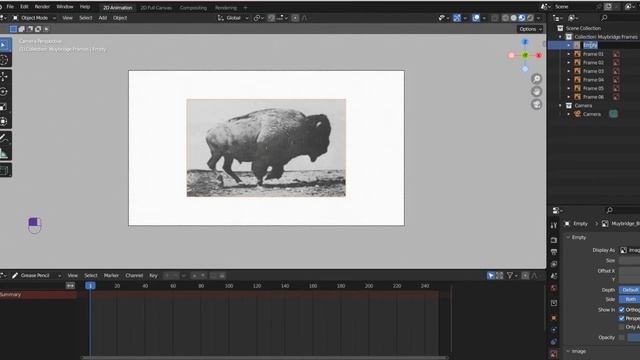Click the Opacity value slider
Screen dimensions: 640x360
(x=634, y=338)
